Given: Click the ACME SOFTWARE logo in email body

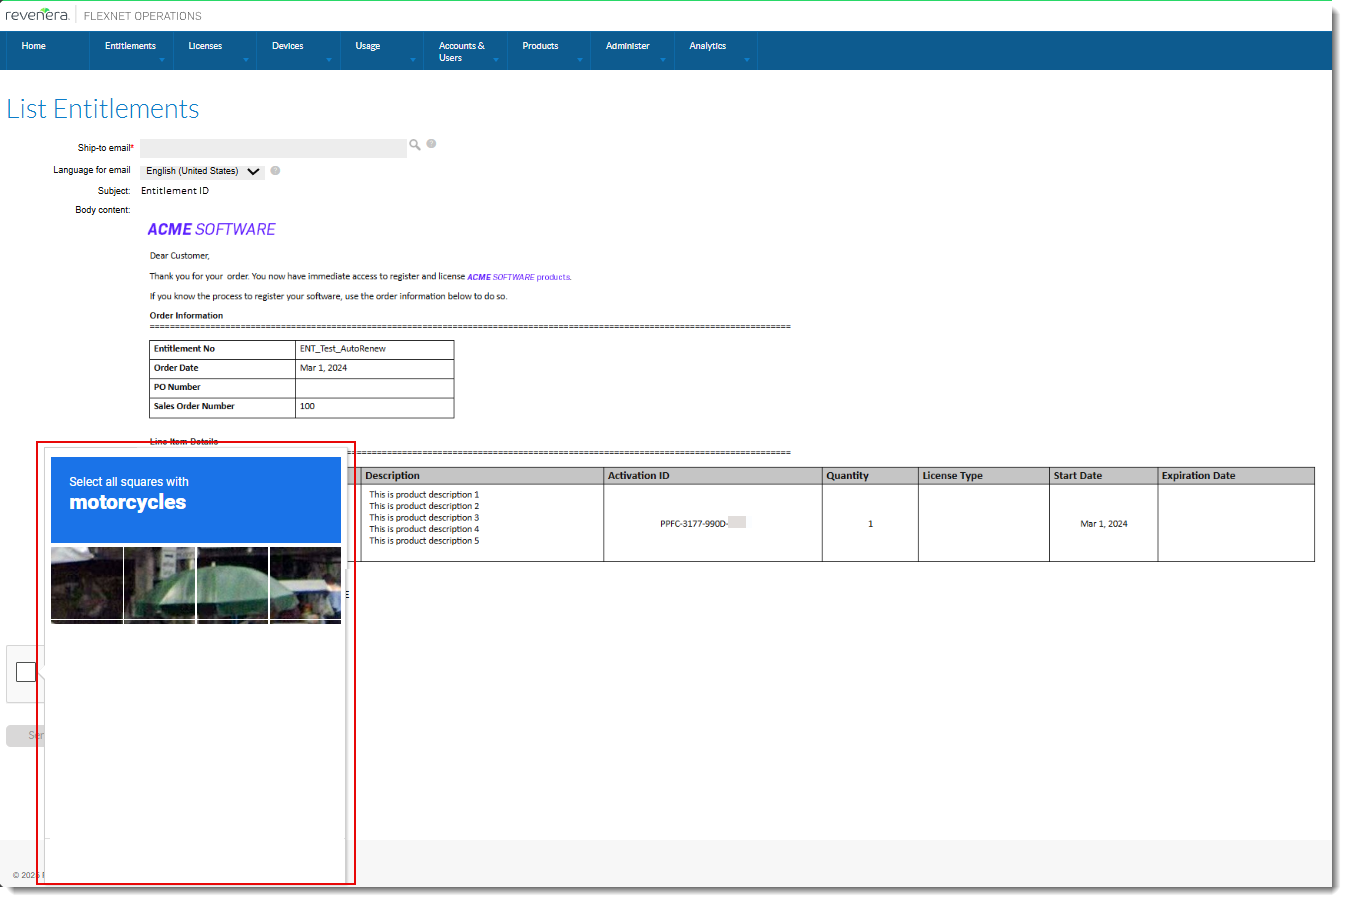Looking at the screenshot, I should [211, 230].
